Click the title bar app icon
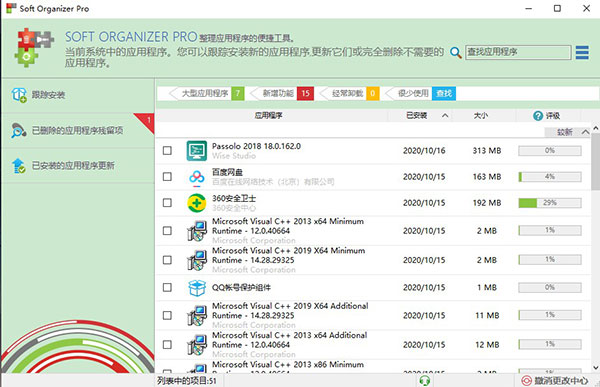Screen dimensions: 600x387 point(11,8)
